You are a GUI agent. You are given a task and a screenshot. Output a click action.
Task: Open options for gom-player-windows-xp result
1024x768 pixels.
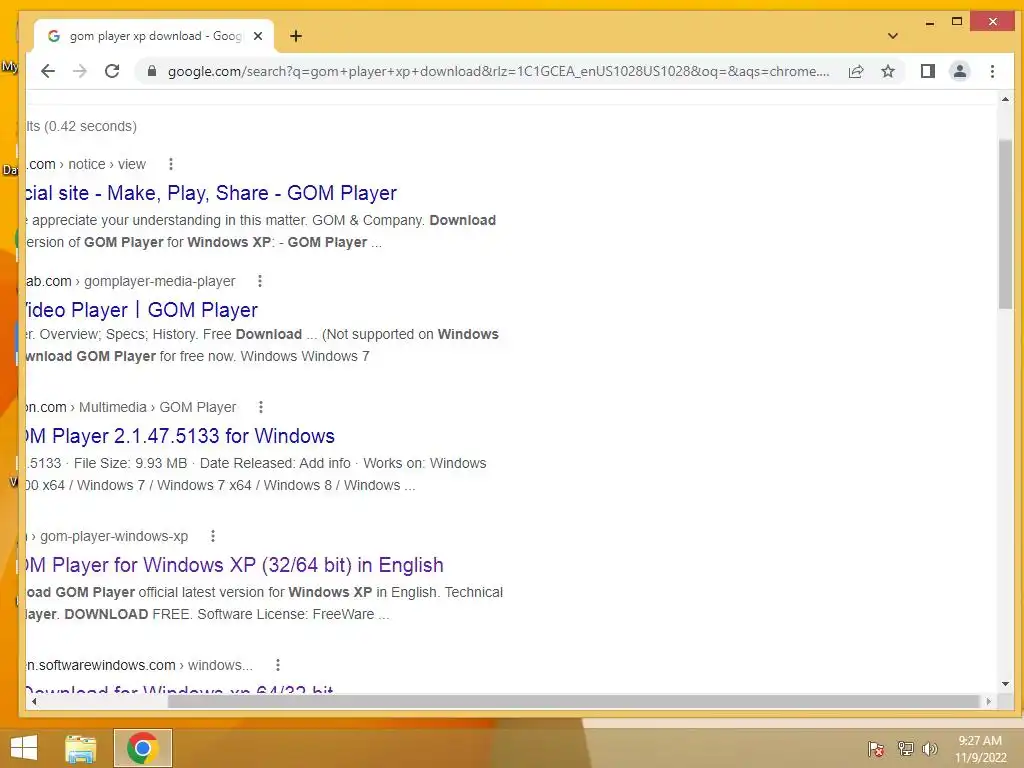[x=213, y=536]
